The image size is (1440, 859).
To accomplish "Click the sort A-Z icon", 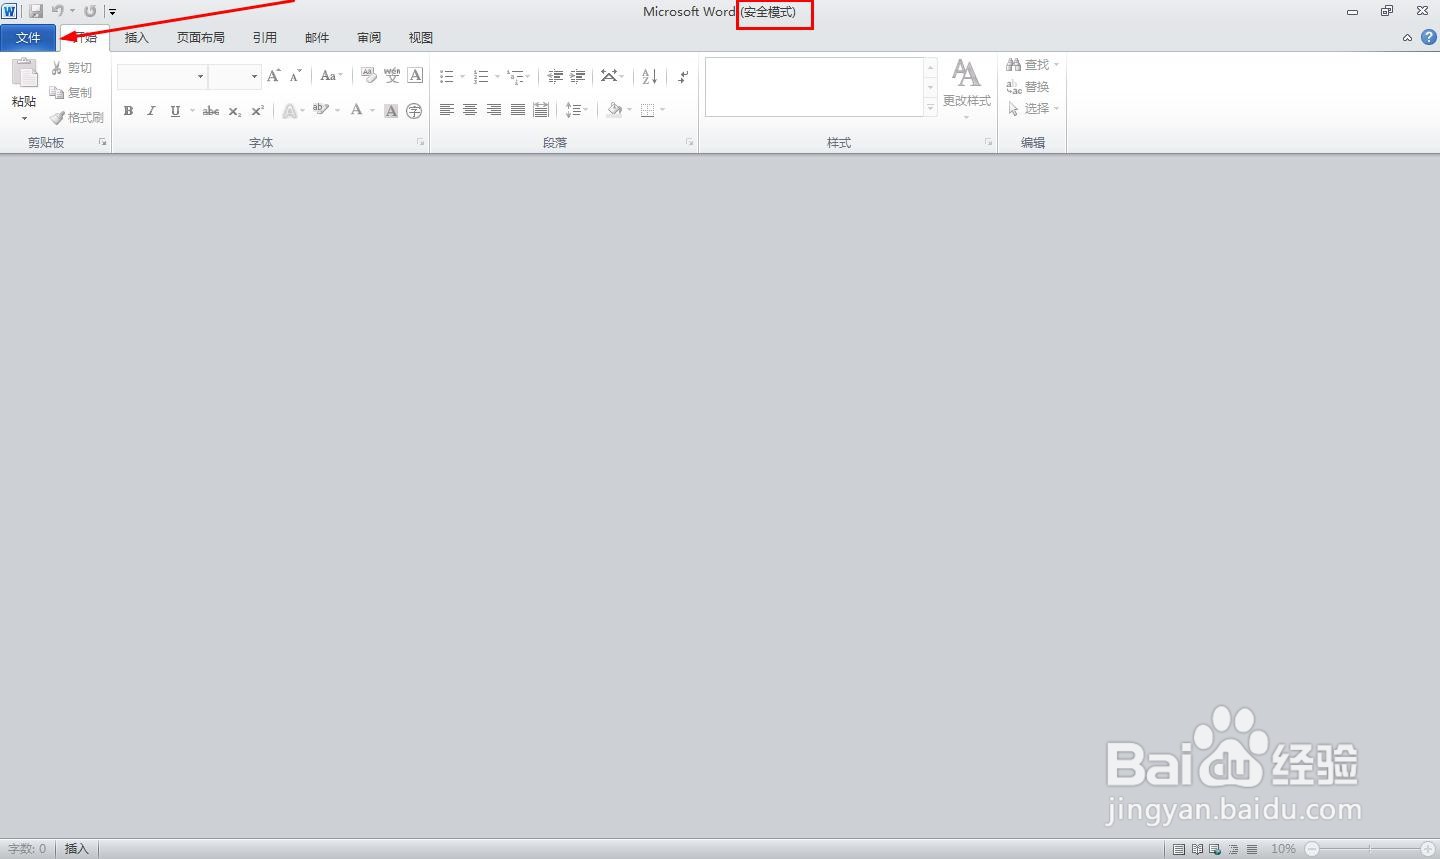I will click(x=649, y=76).
